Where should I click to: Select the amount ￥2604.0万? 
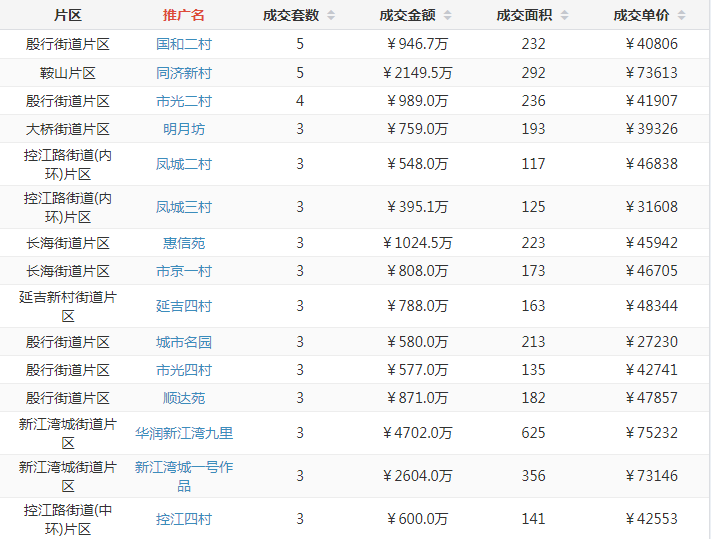418,476
